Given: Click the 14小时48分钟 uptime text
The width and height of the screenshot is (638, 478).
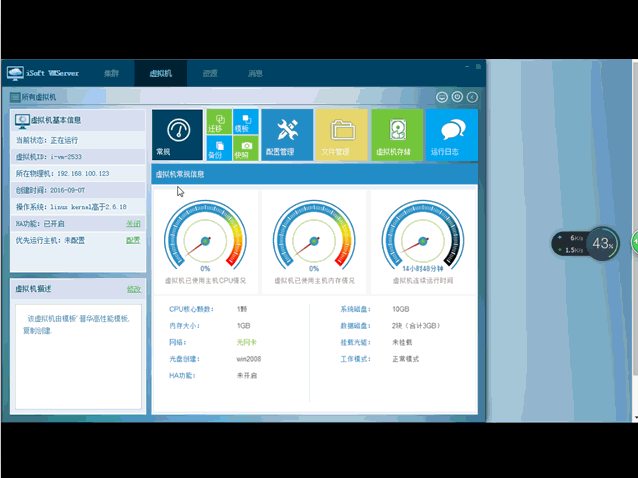Looking at the screenshot, I should [x=423, y=269].
